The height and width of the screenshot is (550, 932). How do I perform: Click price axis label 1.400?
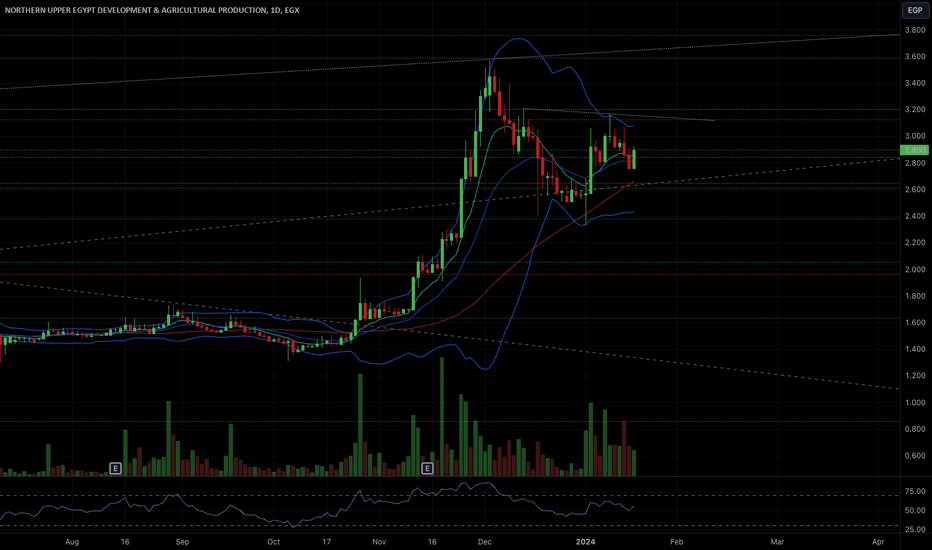click(915, 349)
